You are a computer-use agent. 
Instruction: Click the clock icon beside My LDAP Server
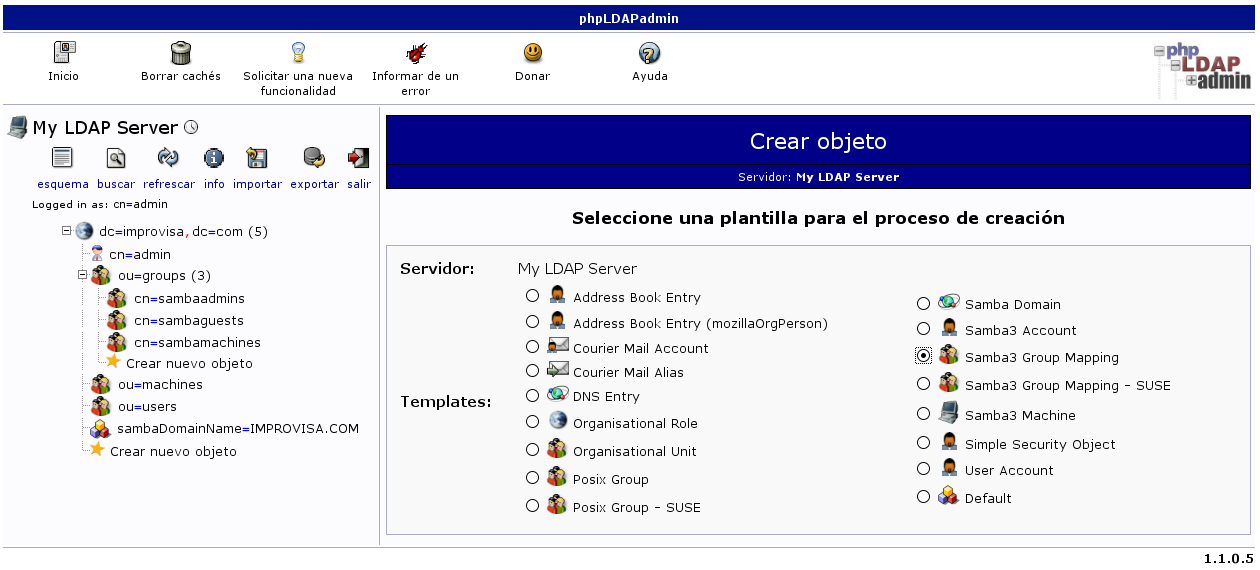point(191,127)
